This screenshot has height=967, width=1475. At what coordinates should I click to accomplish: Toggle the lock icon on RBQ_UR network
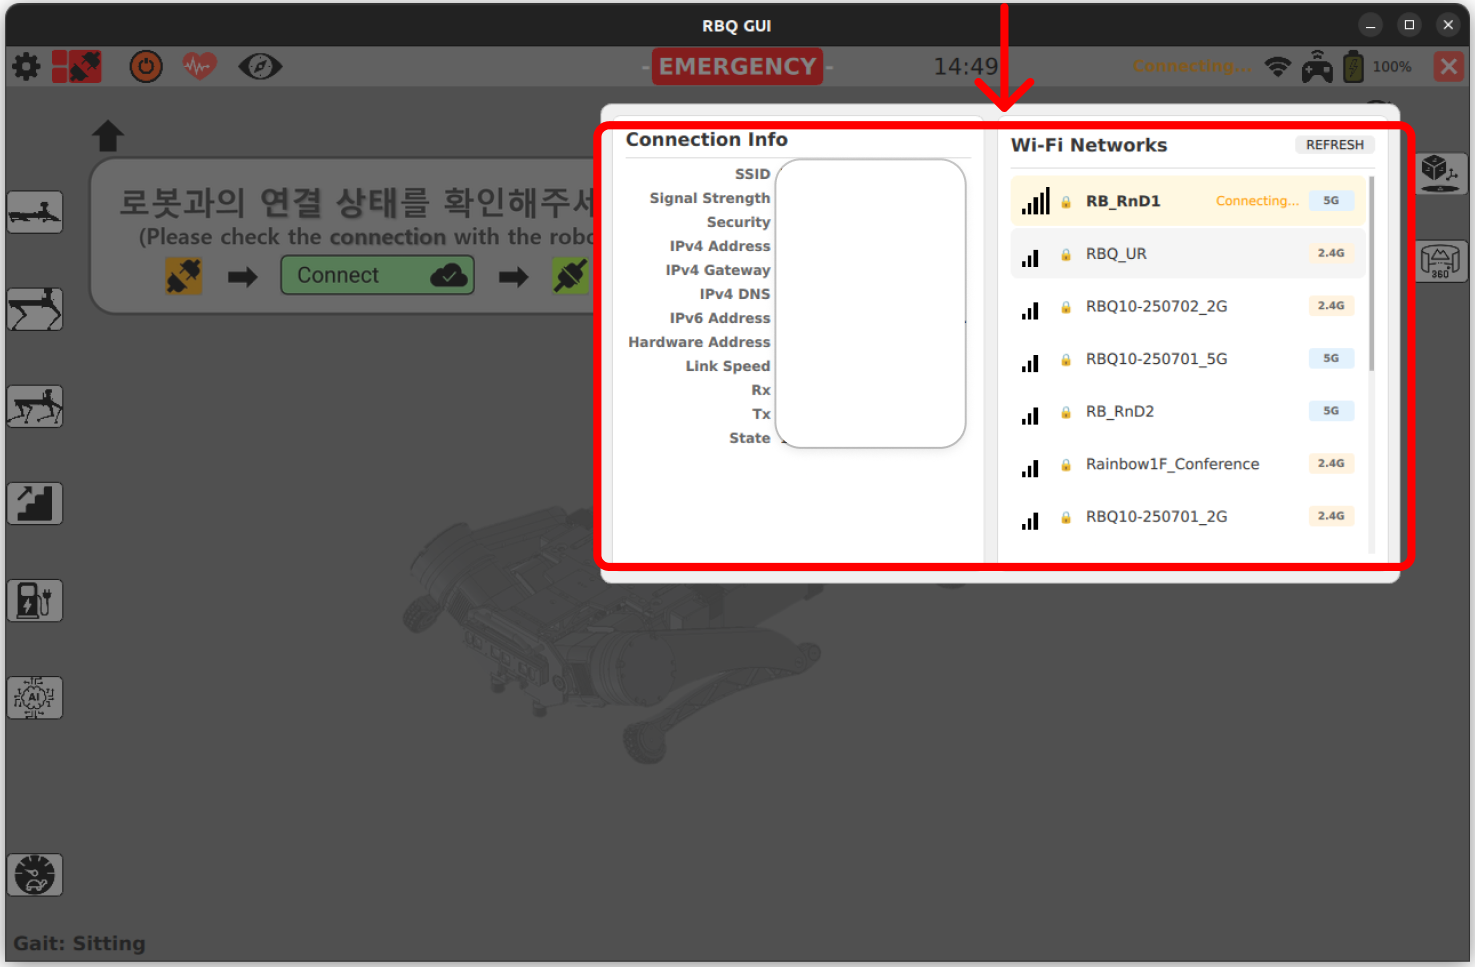coord(1065,253)
